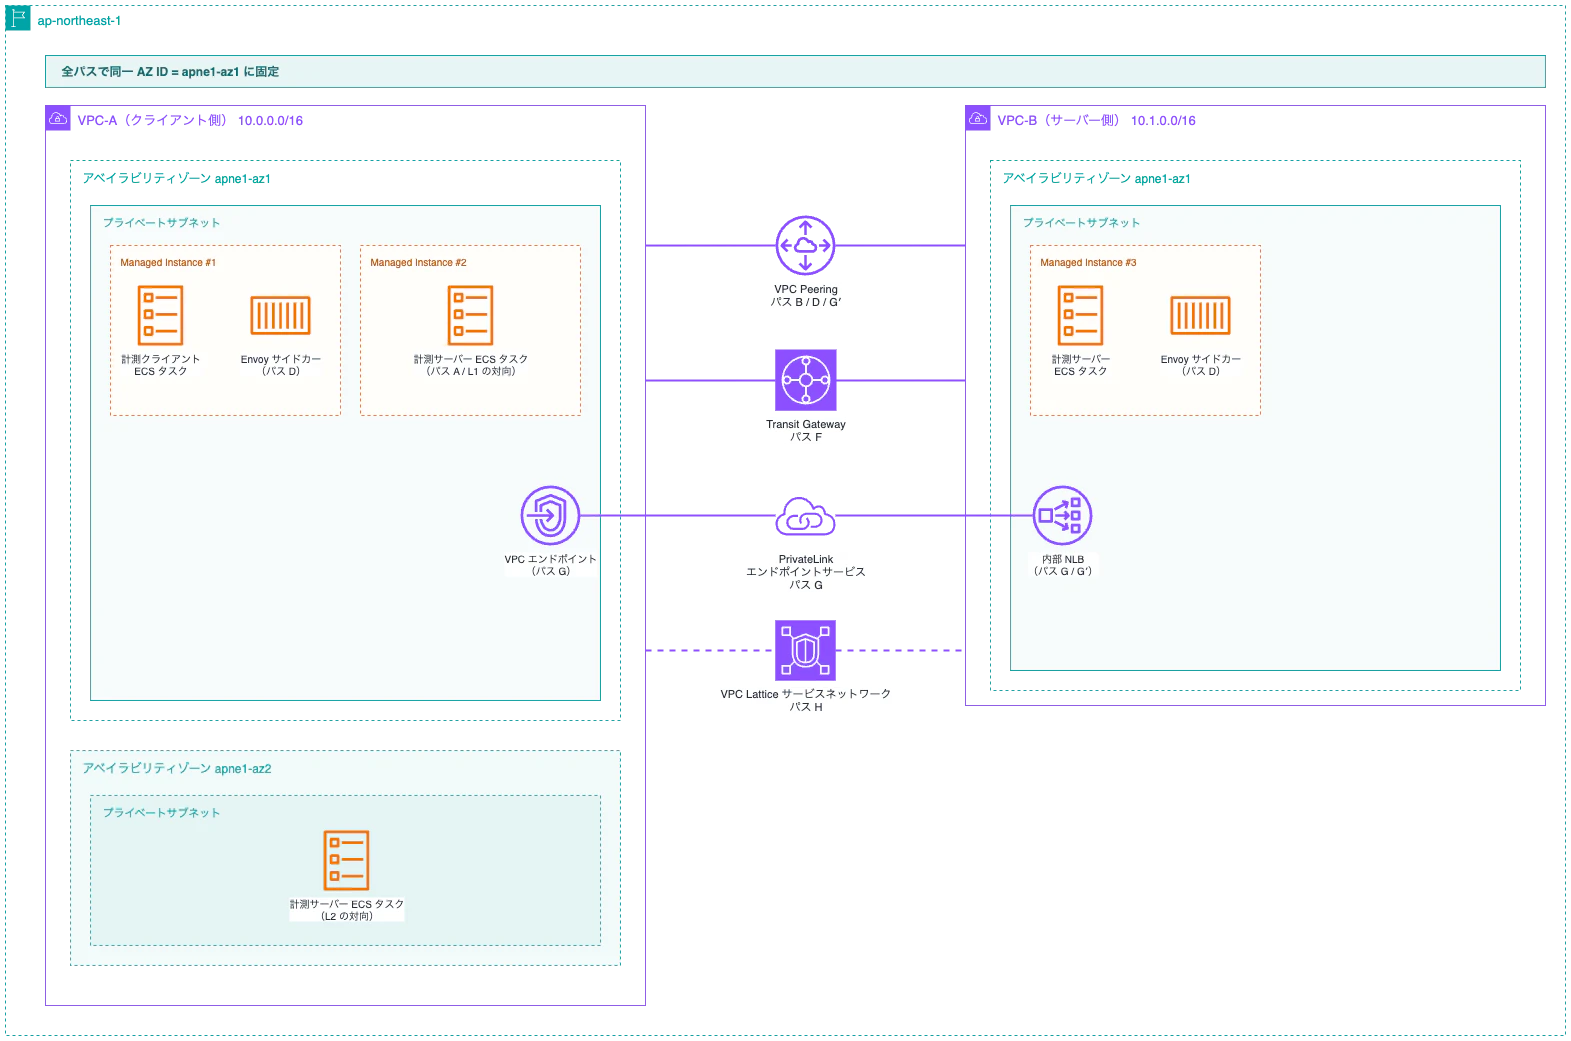Click 計測サーバー ECS タスク caption in Managed Instance #3
The width and height of the screenshot is (1571, 1041).
(x=1080, y=365)
